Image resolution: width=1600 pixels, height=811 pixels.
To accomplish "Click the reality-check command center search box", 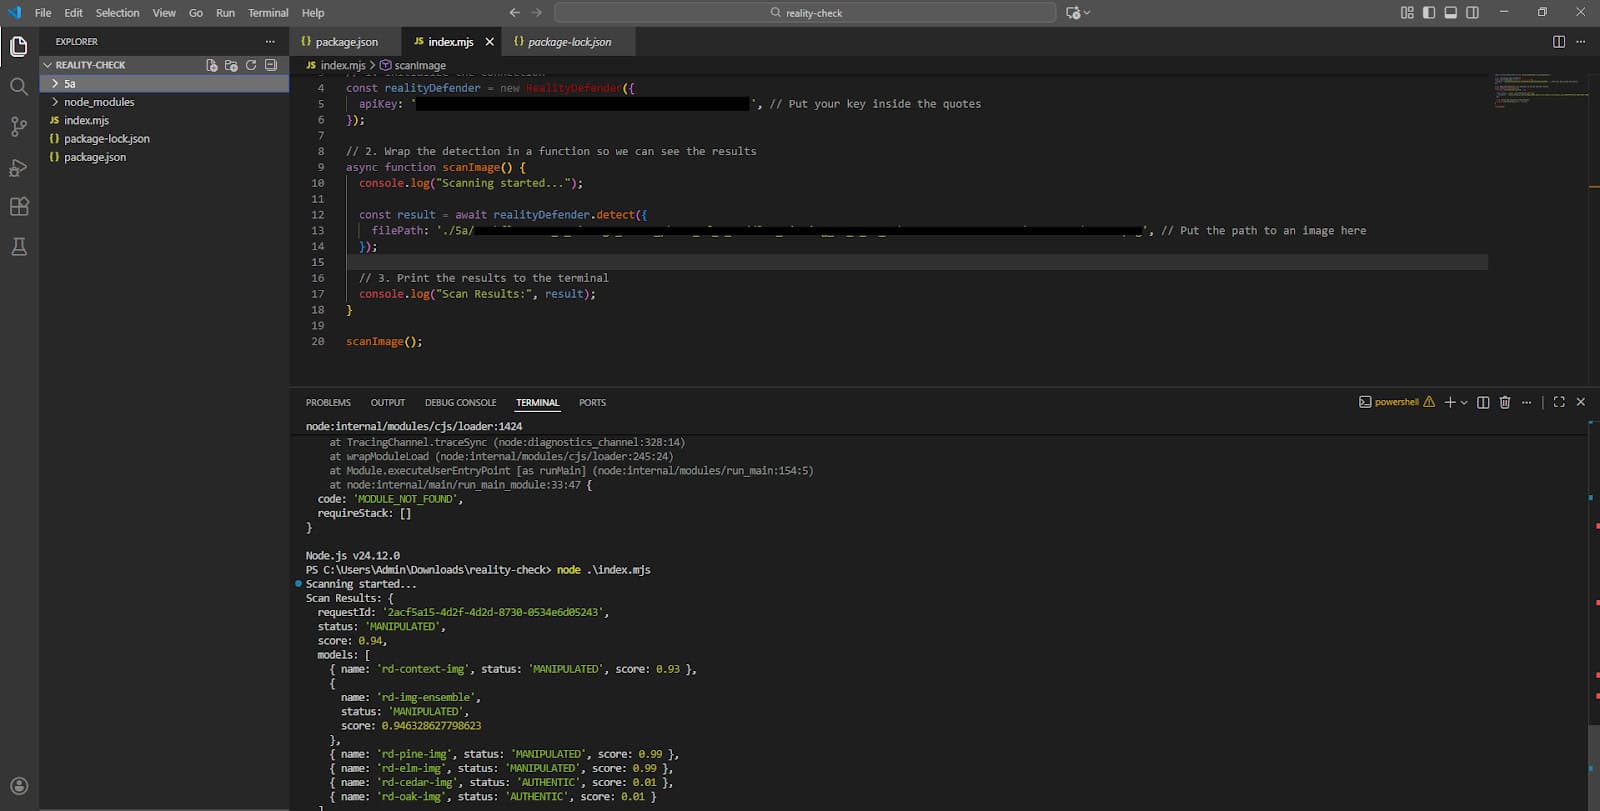I will 805,13.
